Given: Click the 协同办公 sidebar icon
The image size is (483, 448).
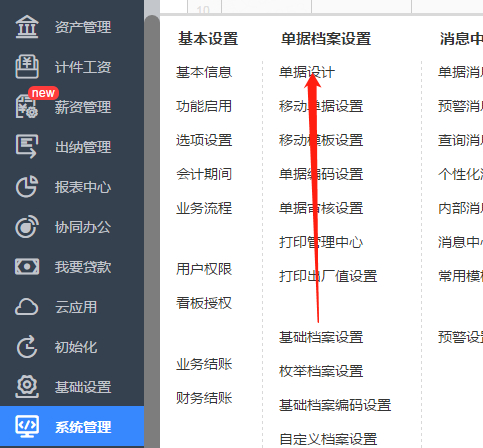Looking at the screenshot, I should tap(27, 227).
